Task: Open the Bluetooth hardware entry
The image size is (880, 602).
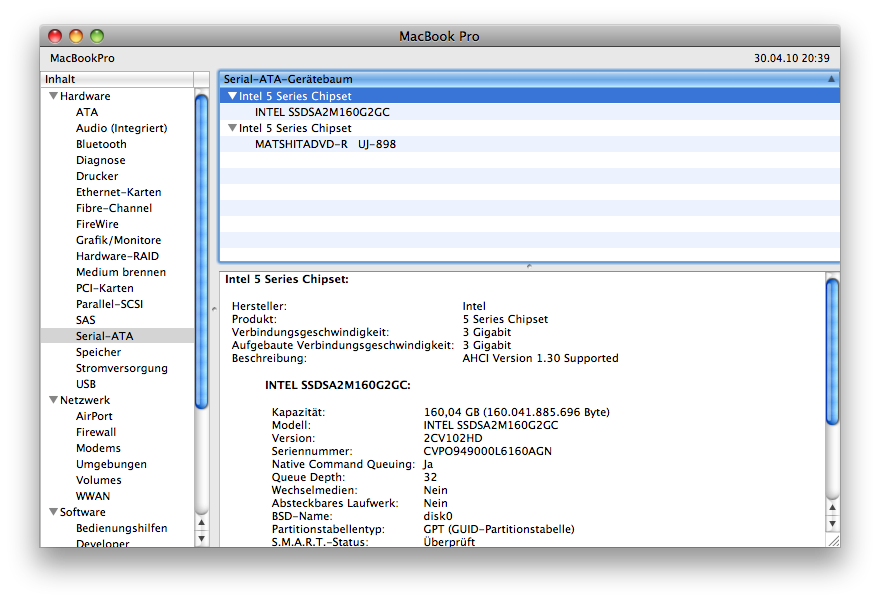Action: coord(101,144)
